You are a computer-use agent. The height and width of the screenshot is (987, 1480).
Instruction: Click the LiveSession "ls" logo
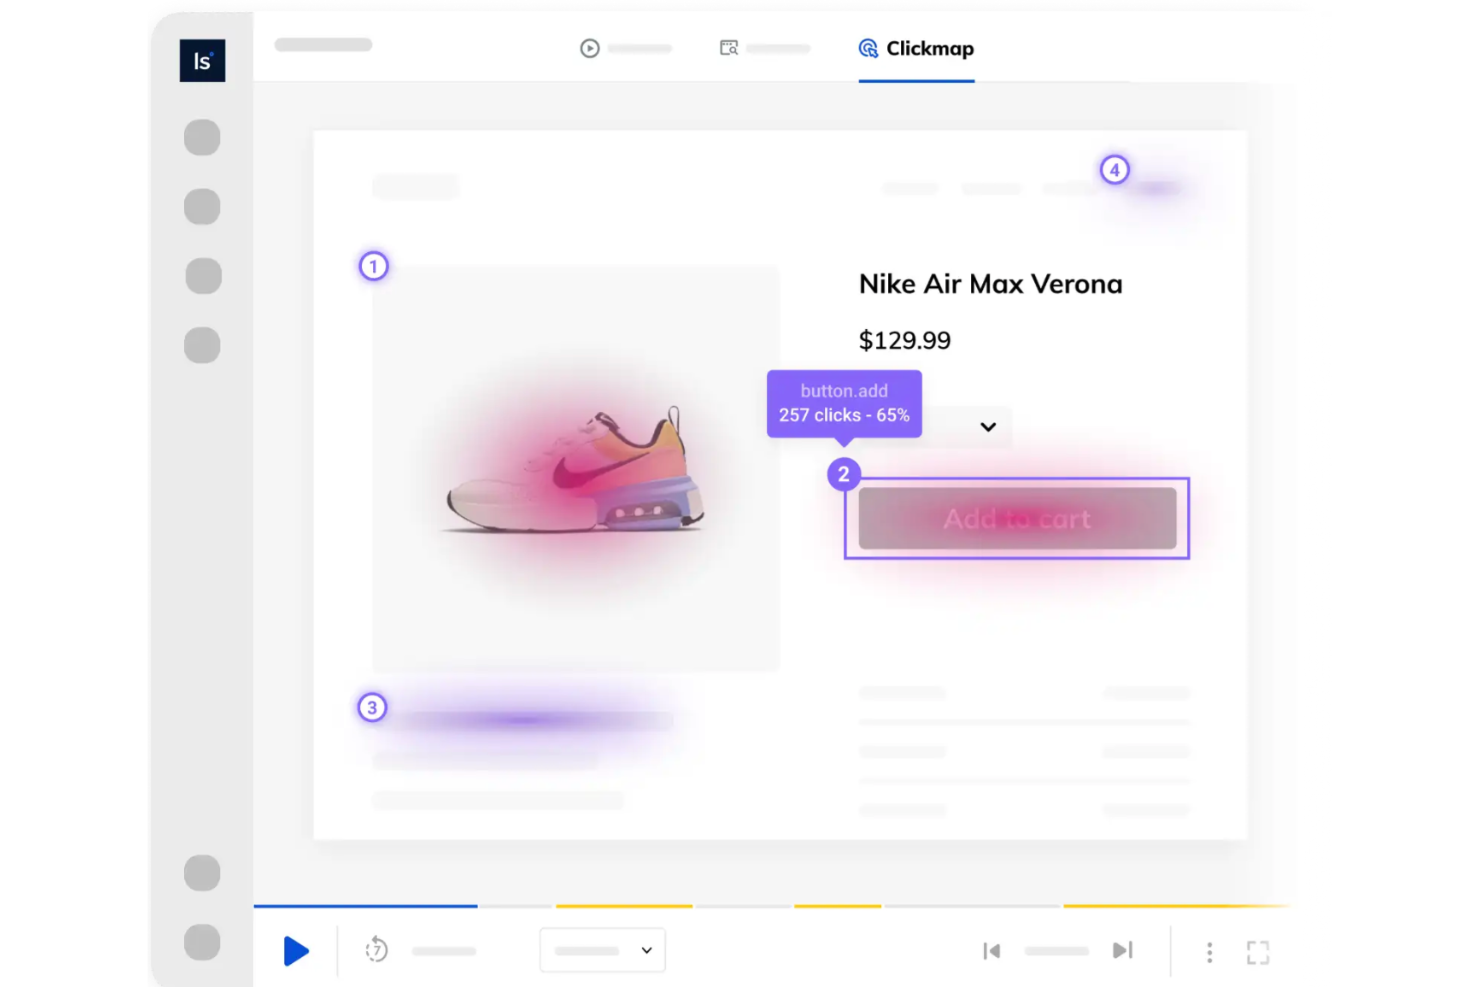(202, 60)
